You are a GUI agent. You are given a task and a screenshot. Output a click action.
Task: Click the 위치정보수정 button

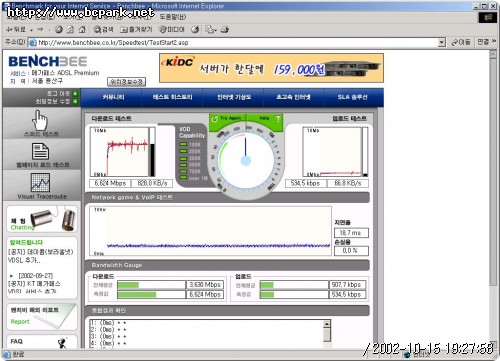coord(126,81)
